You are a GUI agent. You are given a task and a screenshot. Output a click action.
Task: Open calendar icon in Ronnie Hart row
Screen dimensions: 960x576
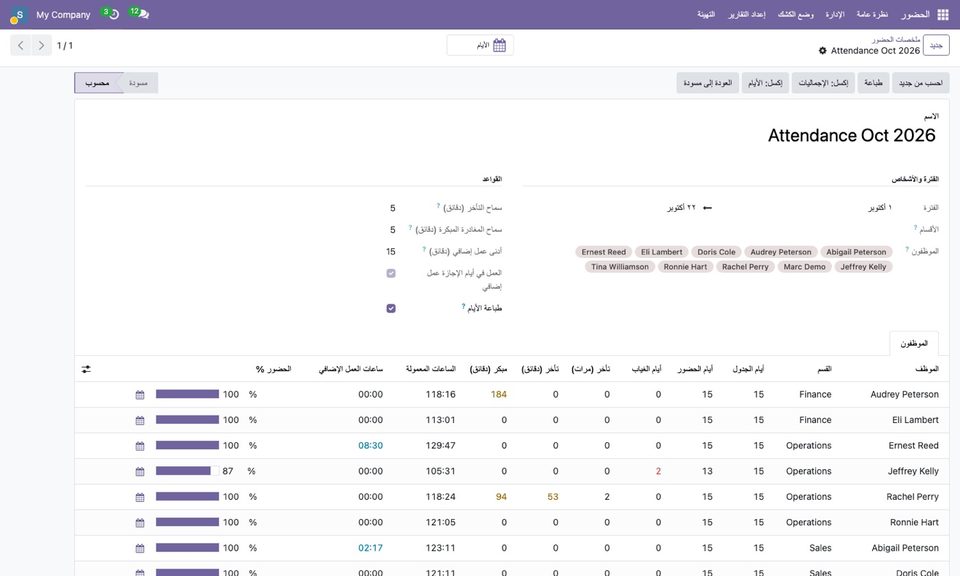(x=140, y=523)
